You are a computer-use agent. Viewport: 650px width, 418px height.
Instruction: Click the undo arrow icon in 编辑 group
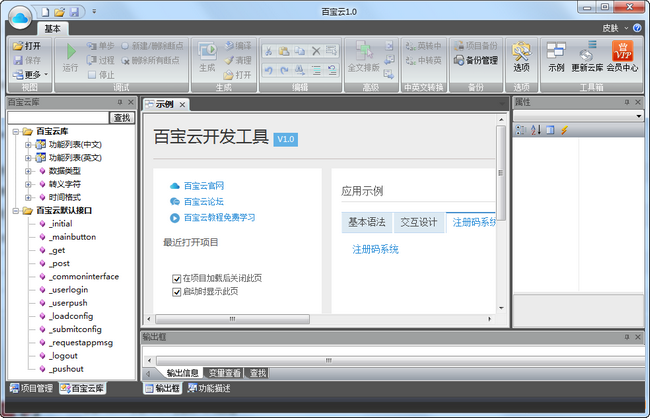[x=269, y=70]
